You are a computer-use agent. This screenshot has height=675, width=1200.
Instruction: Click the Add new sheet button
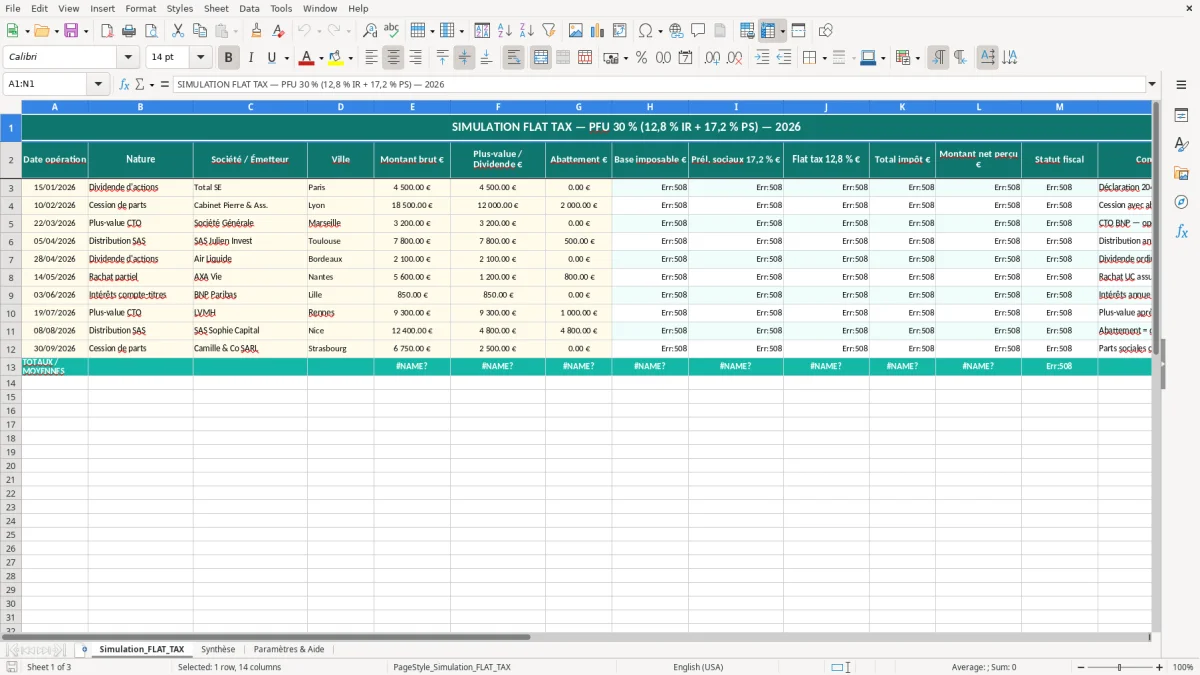(x=84, y=649)
